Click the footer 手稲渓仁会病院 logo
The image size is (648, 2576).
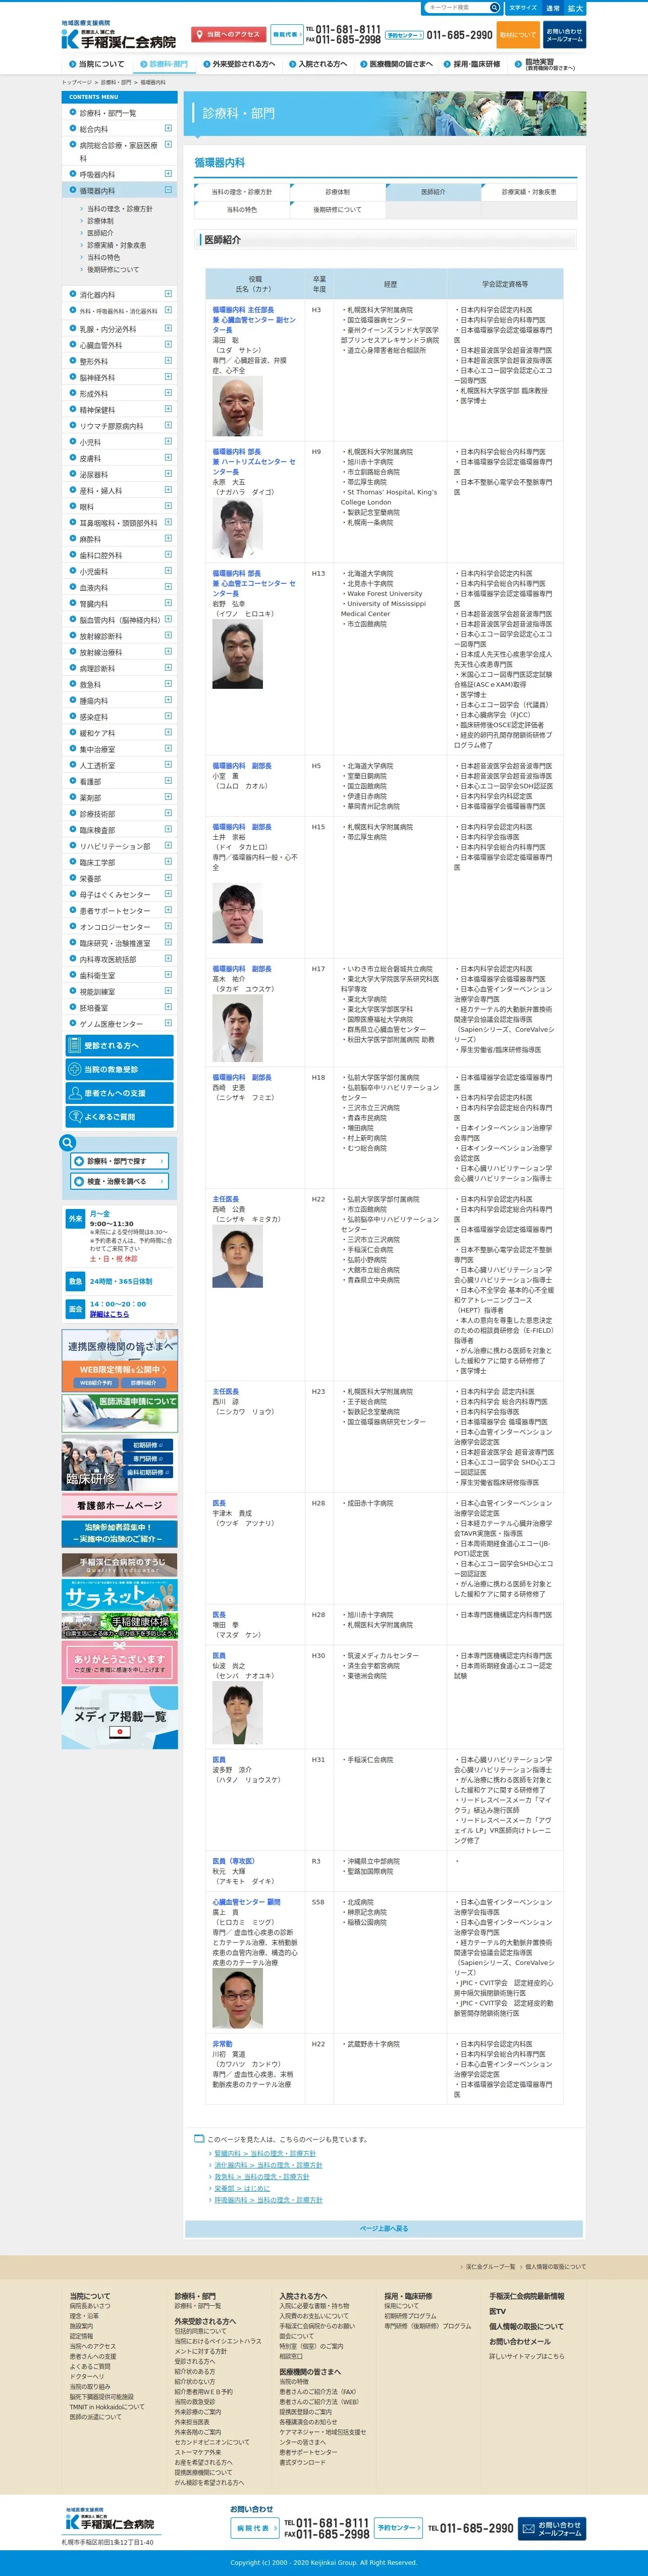point(110,2522)
